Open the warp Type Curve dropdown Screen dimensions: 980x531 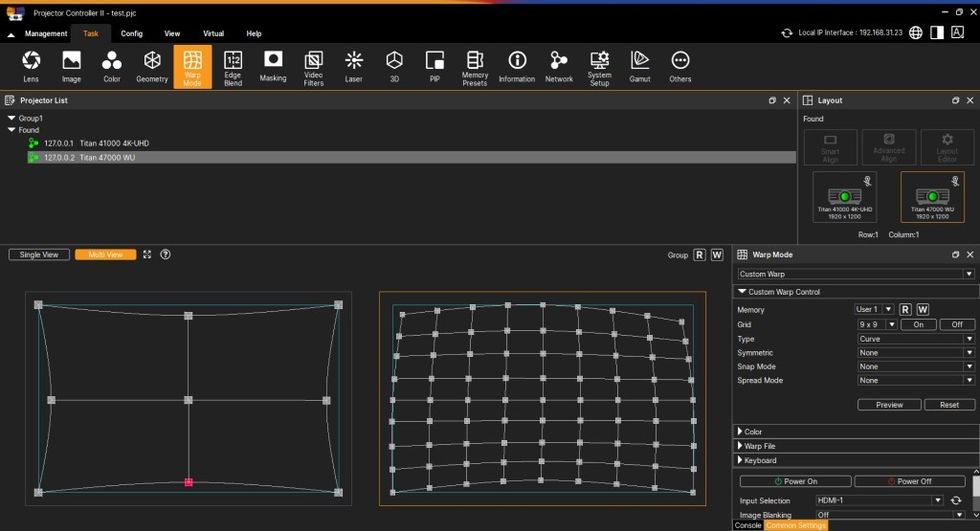tap(915, 339)
